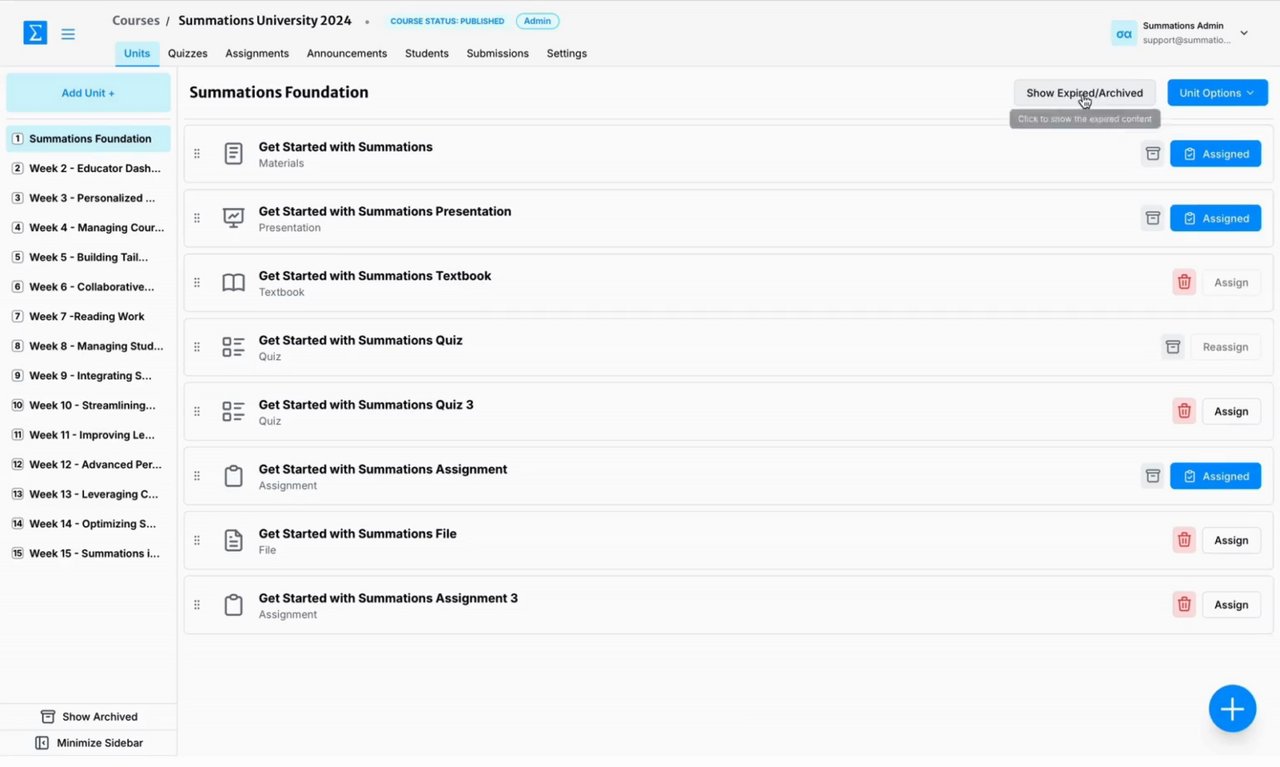Archive Get Started with Summations materials item
The image size is (1280, 767).
coord(1153,154)
